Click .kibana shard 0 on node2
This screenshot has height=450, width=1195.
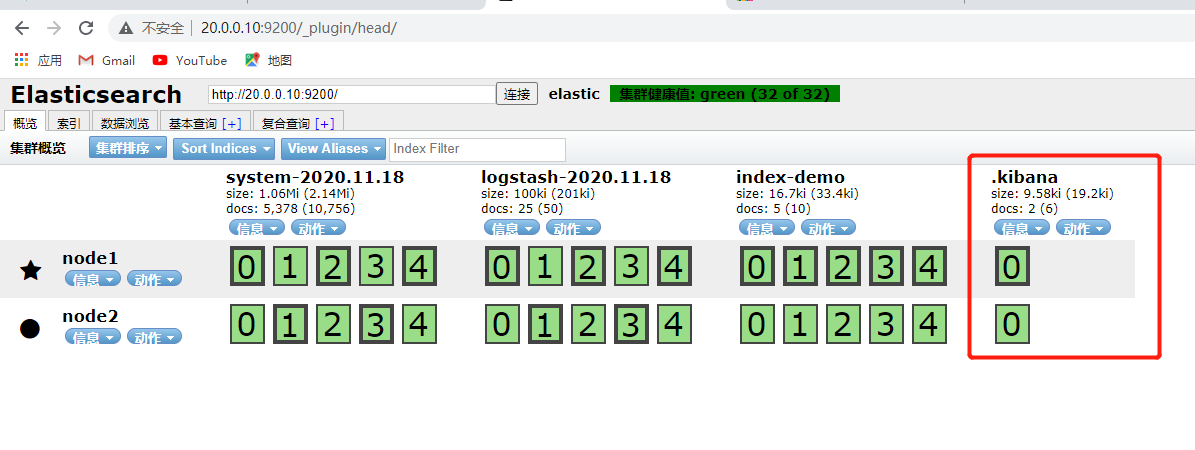coord(1011,324)
